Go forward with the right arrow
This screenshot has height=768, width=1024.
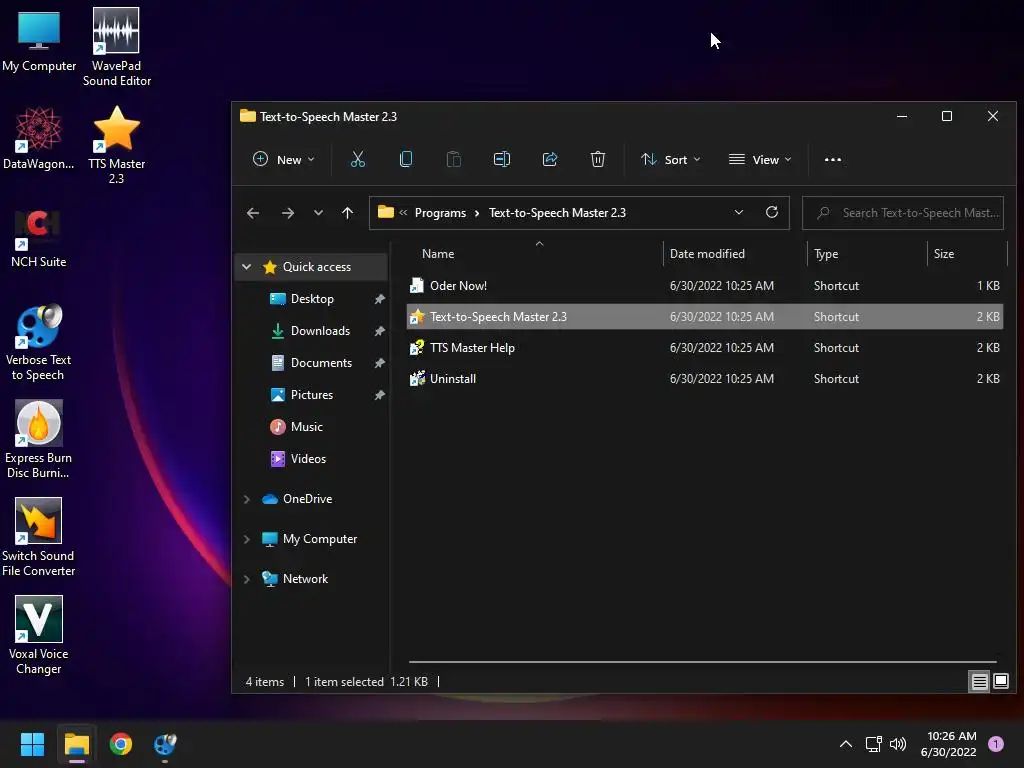[x=287, y=213]
